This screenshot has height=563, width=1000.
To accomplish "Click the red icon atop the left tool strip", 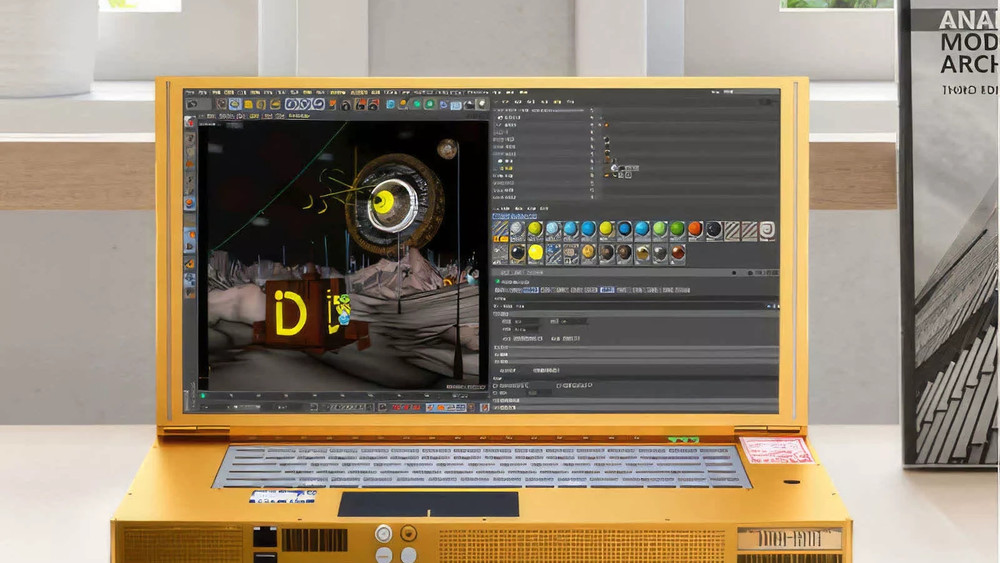I will point(190,122).
